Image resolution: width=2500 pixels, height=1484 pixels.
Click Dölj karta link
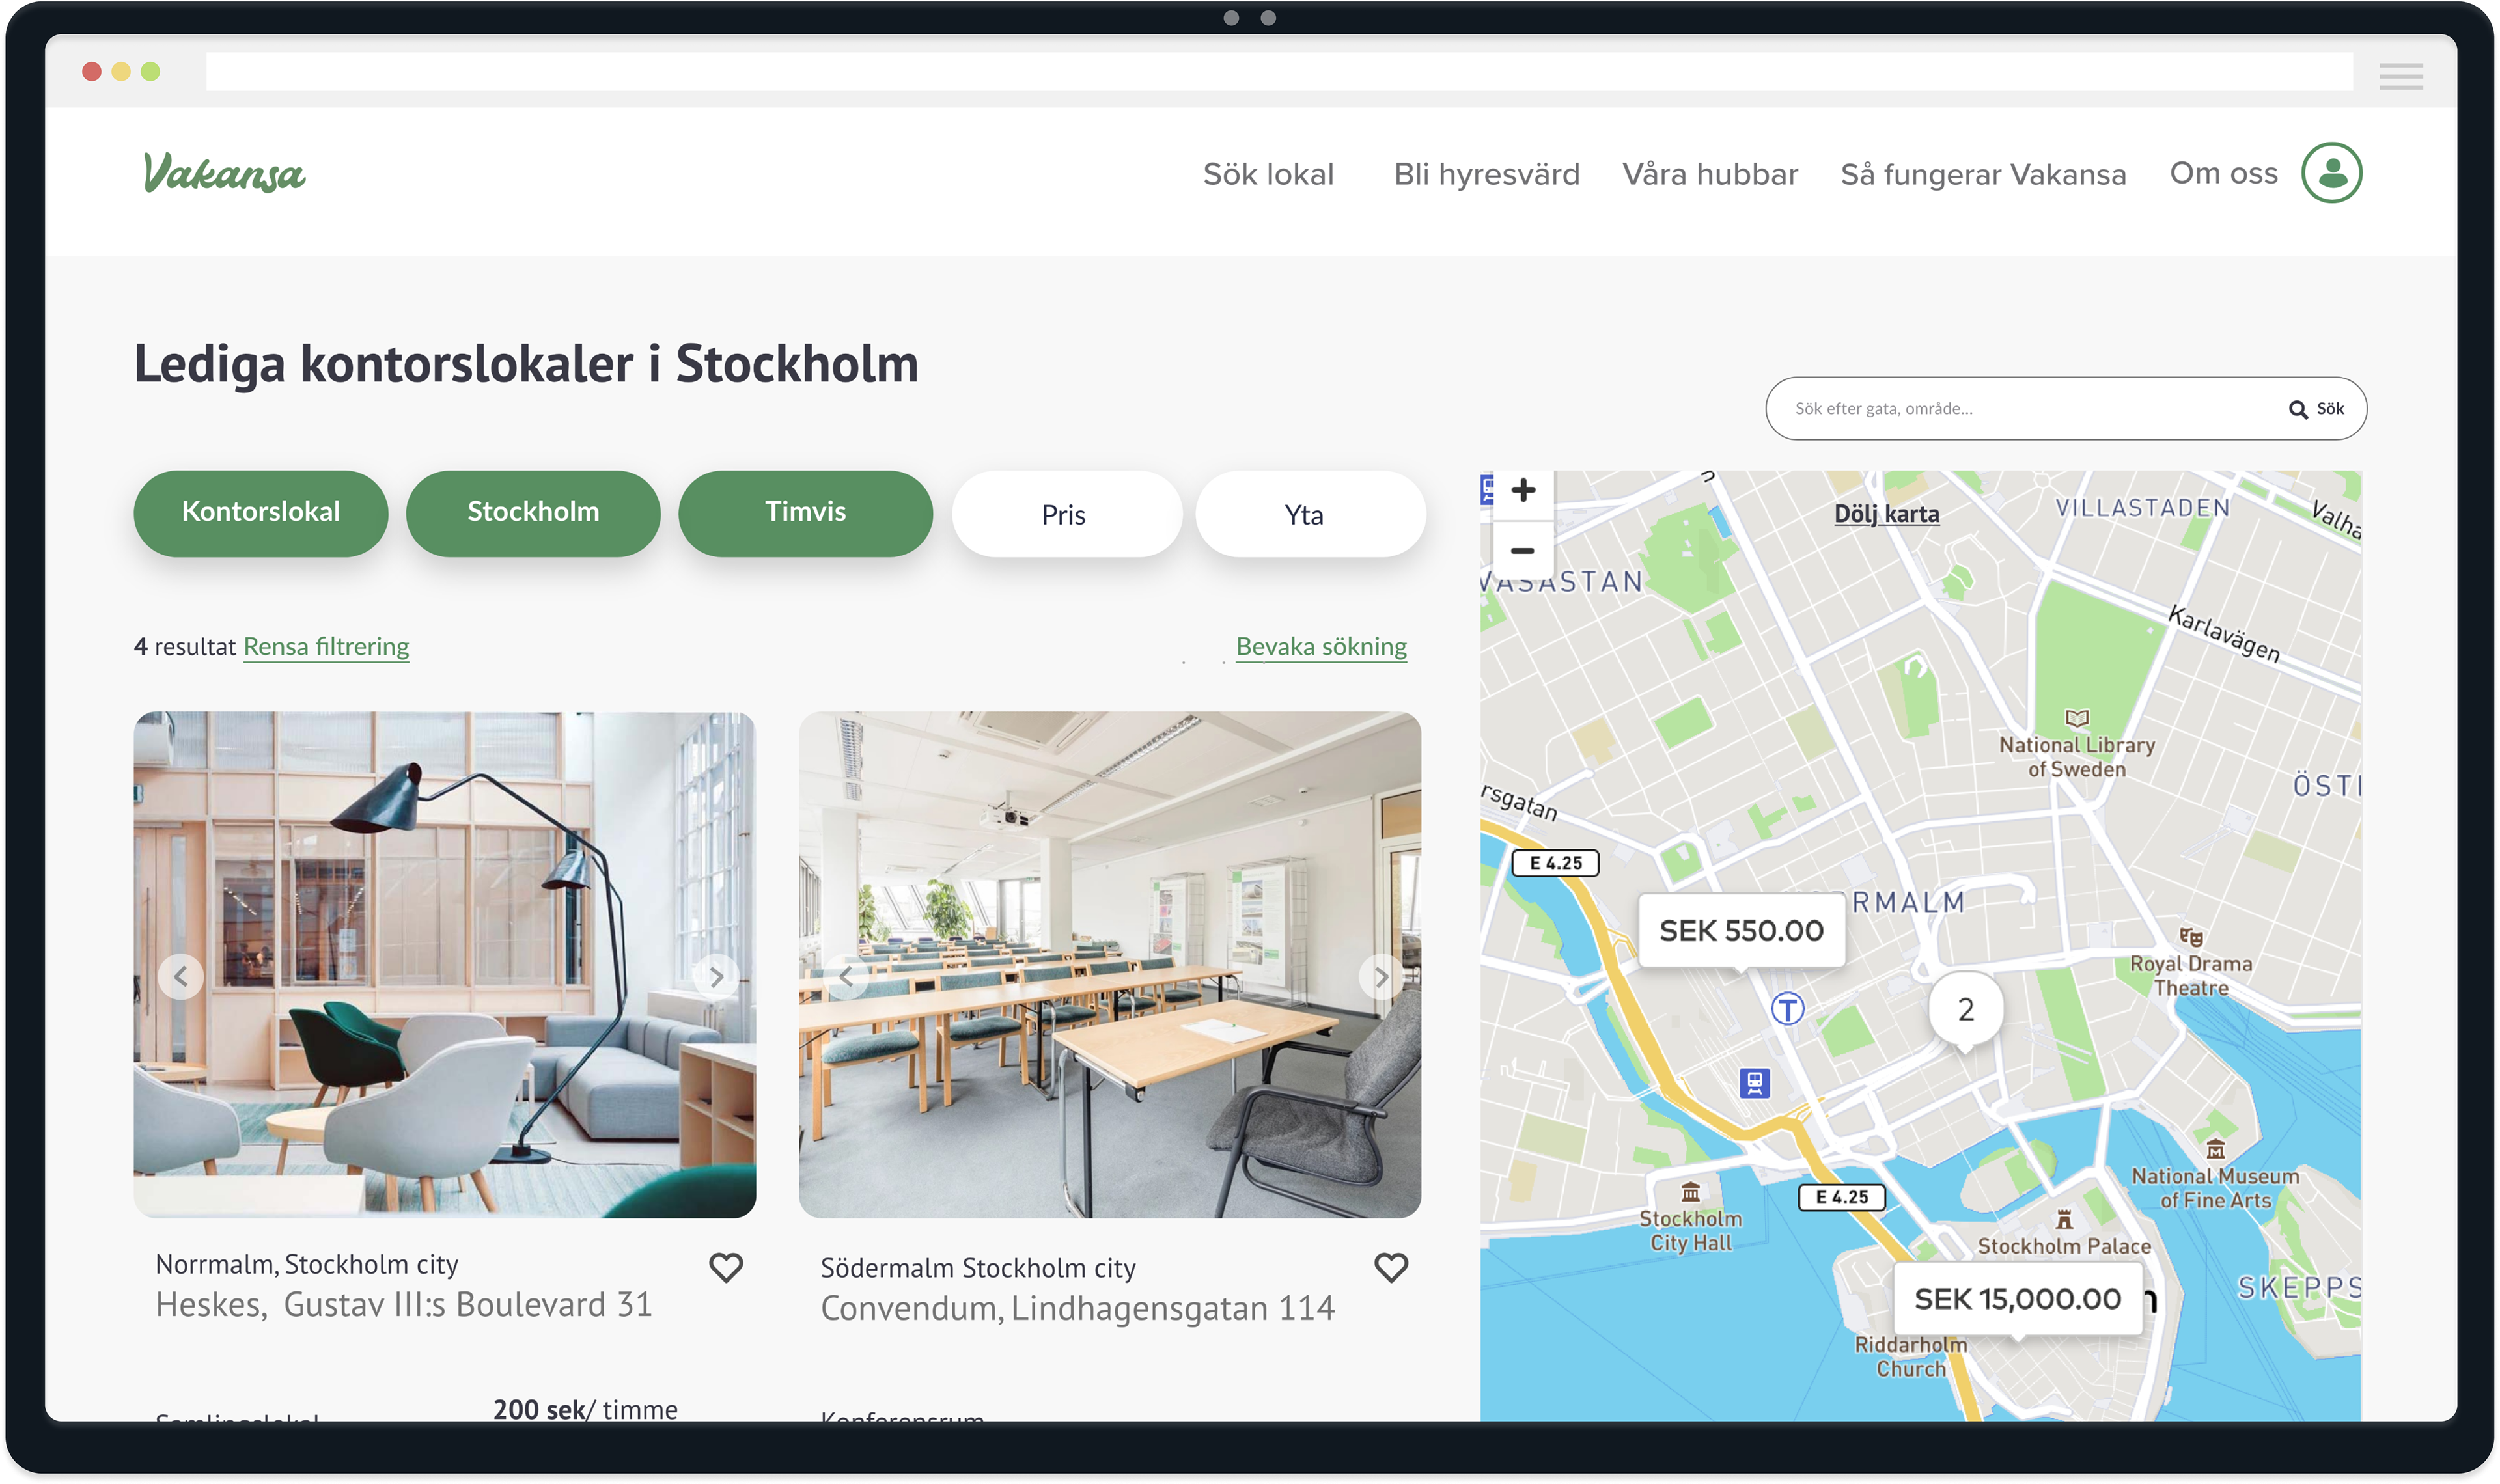[x=1886, y=514]
